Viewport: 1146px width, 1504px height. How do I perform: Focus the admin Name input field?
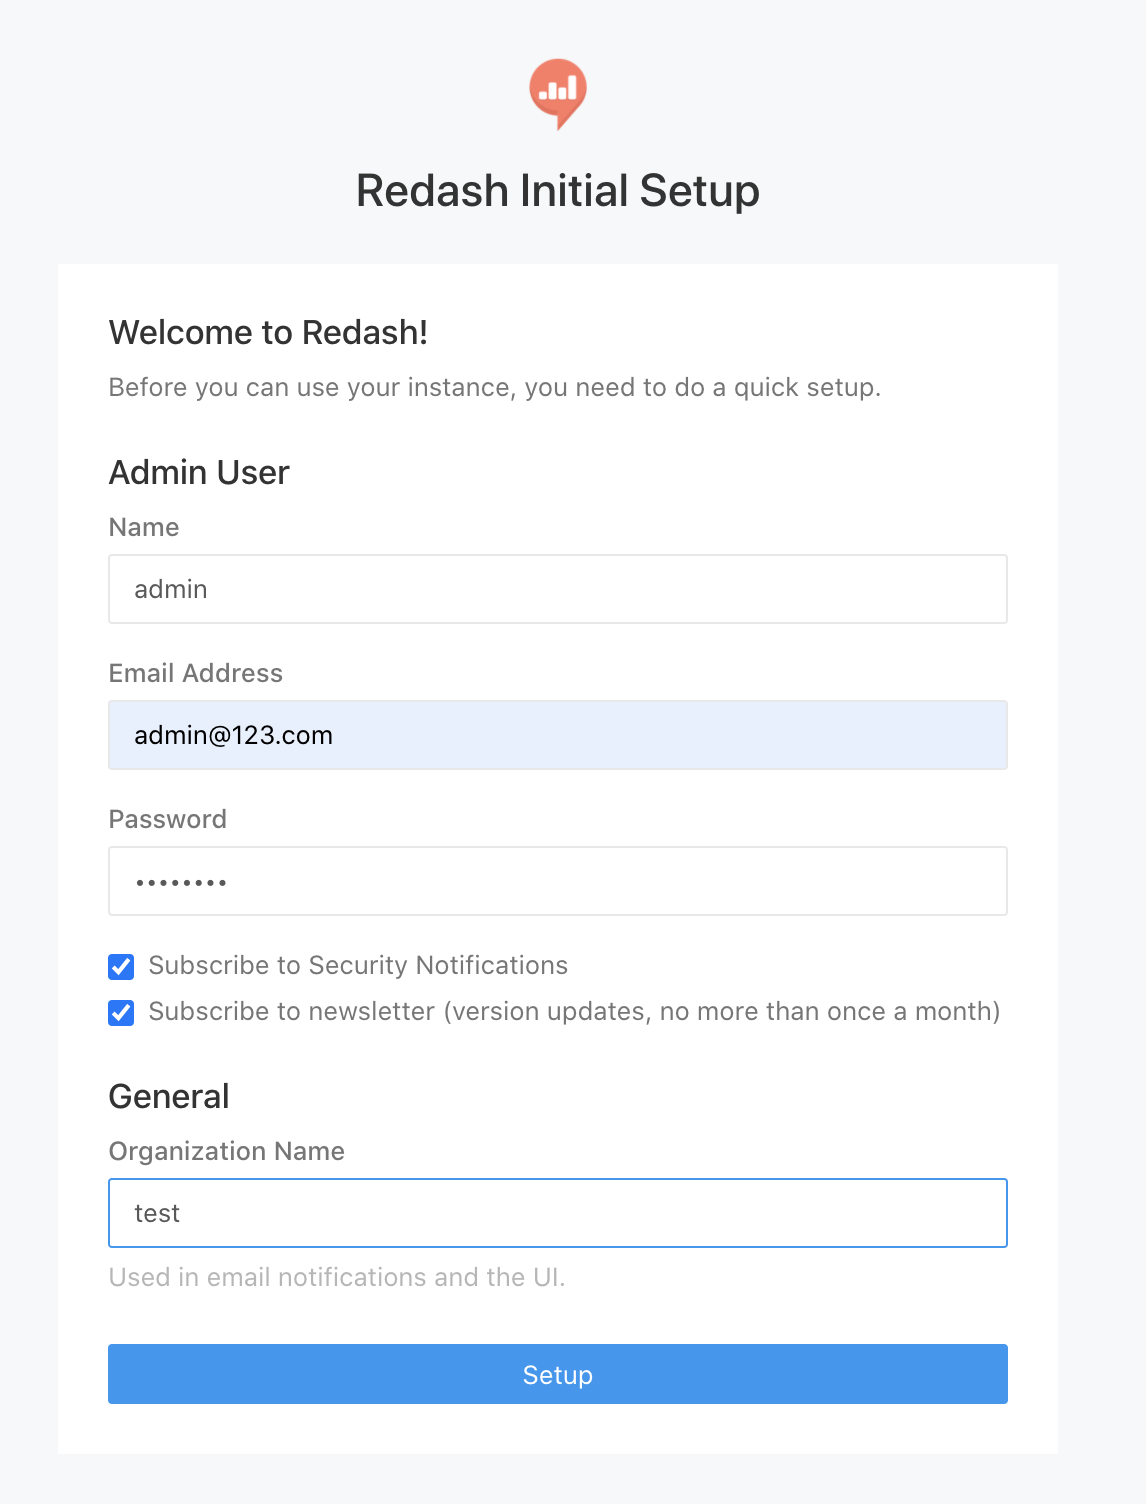(557, 589)
